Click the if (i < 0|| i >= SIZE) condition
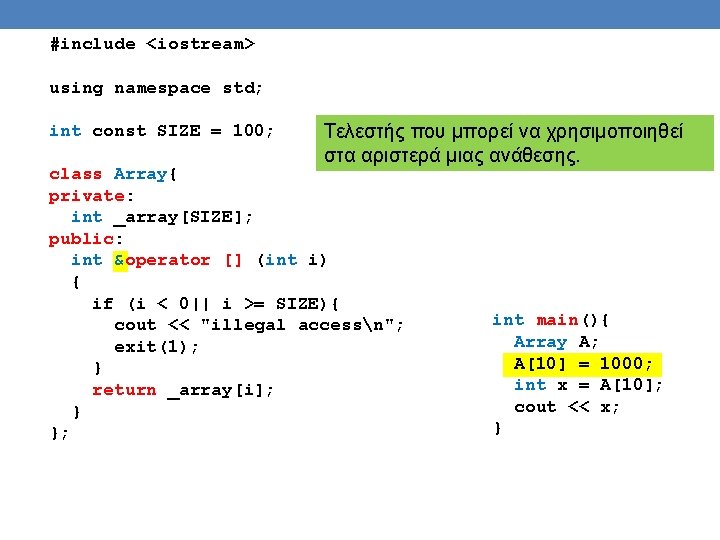The width and height of the screenshot is (720, 540). pos(215,304)
